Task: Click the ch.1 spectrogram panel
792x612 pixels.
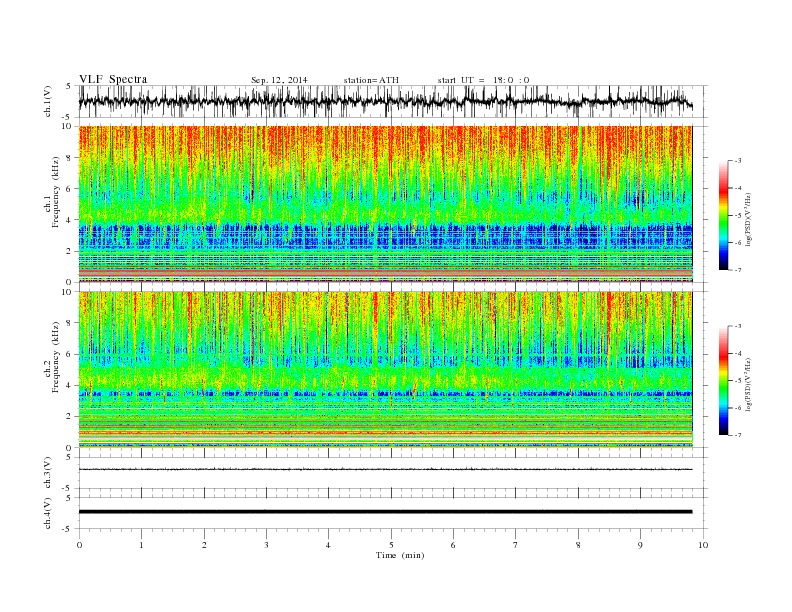Action: (385, 204)
